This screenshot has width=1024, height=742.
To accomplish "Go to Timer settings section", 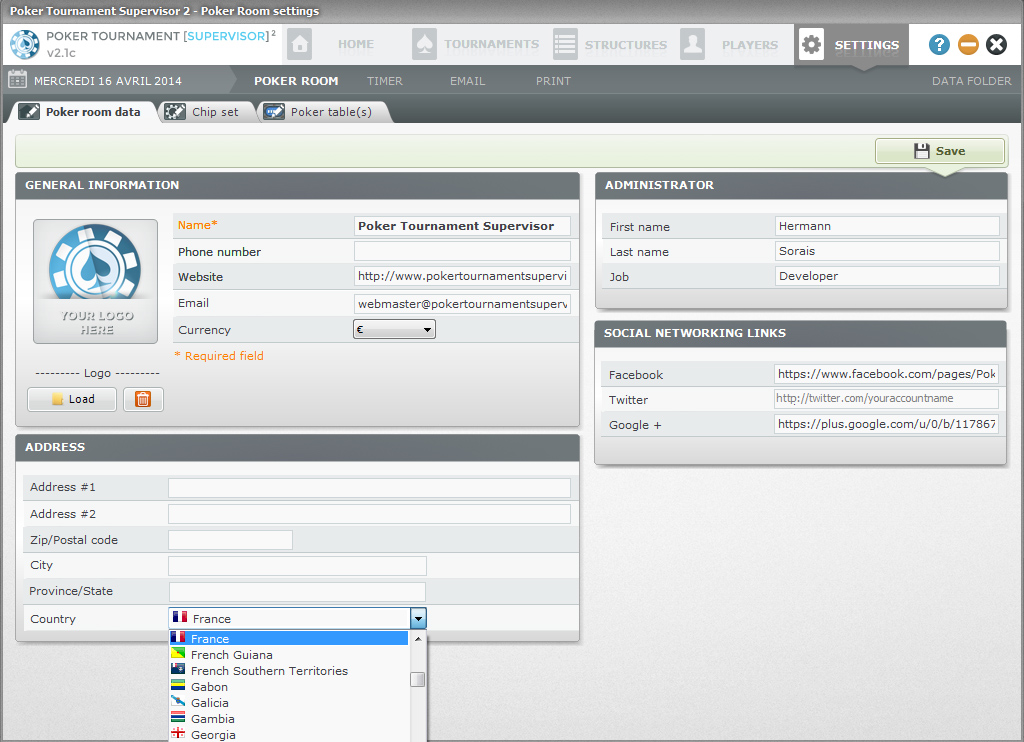I will point(384,81).
